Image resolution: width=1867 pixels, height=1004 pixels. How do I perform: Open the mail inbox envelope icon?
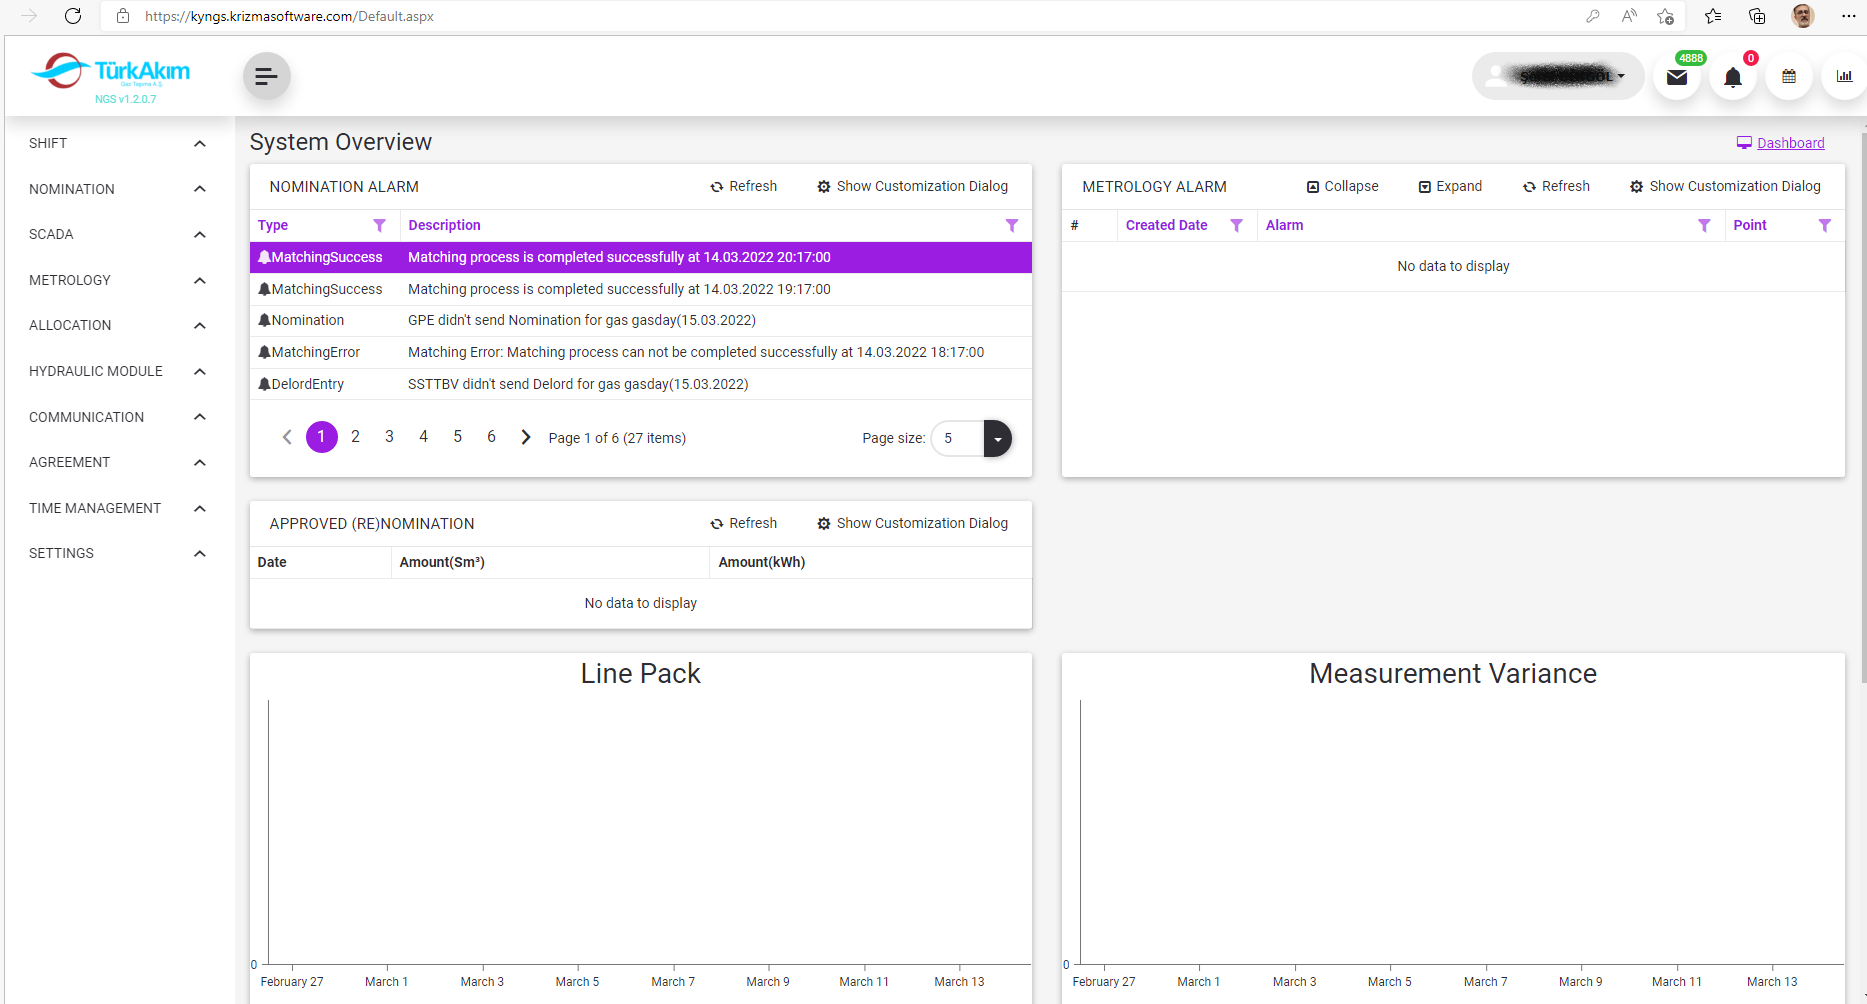1677,77
